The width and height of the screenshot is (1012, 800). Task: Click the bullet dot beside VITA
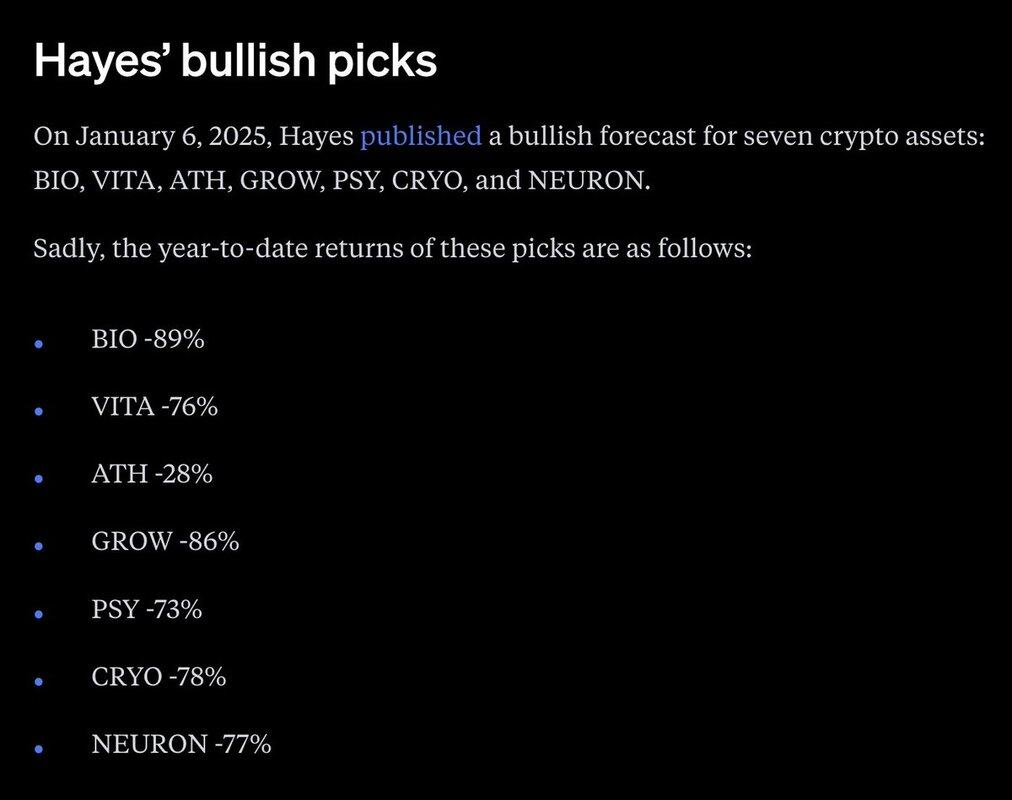tap(39, 411)
